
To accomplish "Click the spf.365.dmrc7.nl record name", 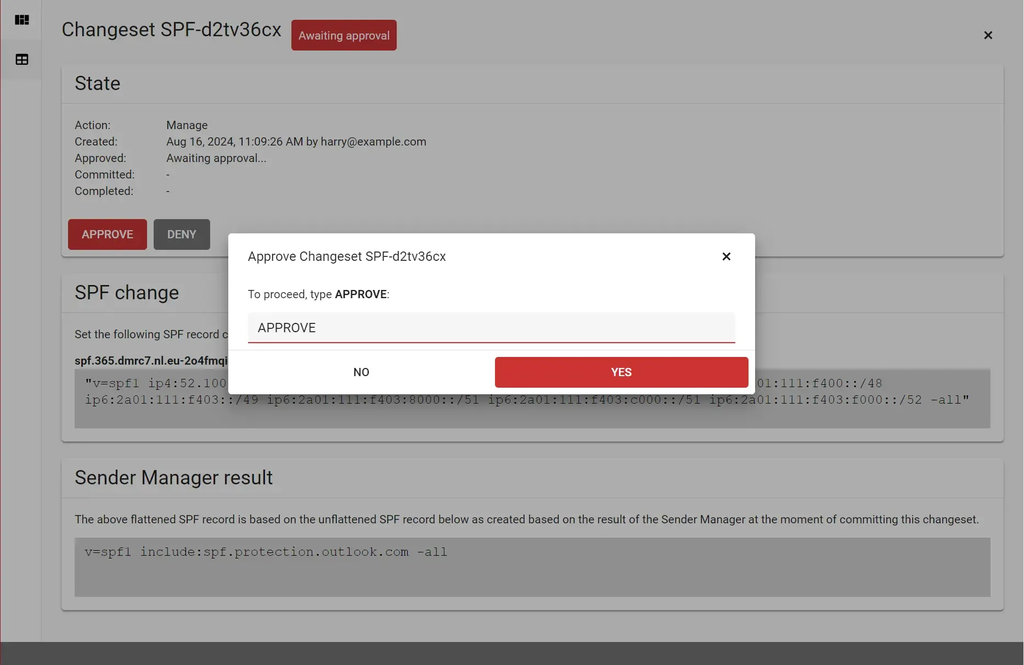I will pyautogui.click(x=150, y=359).
